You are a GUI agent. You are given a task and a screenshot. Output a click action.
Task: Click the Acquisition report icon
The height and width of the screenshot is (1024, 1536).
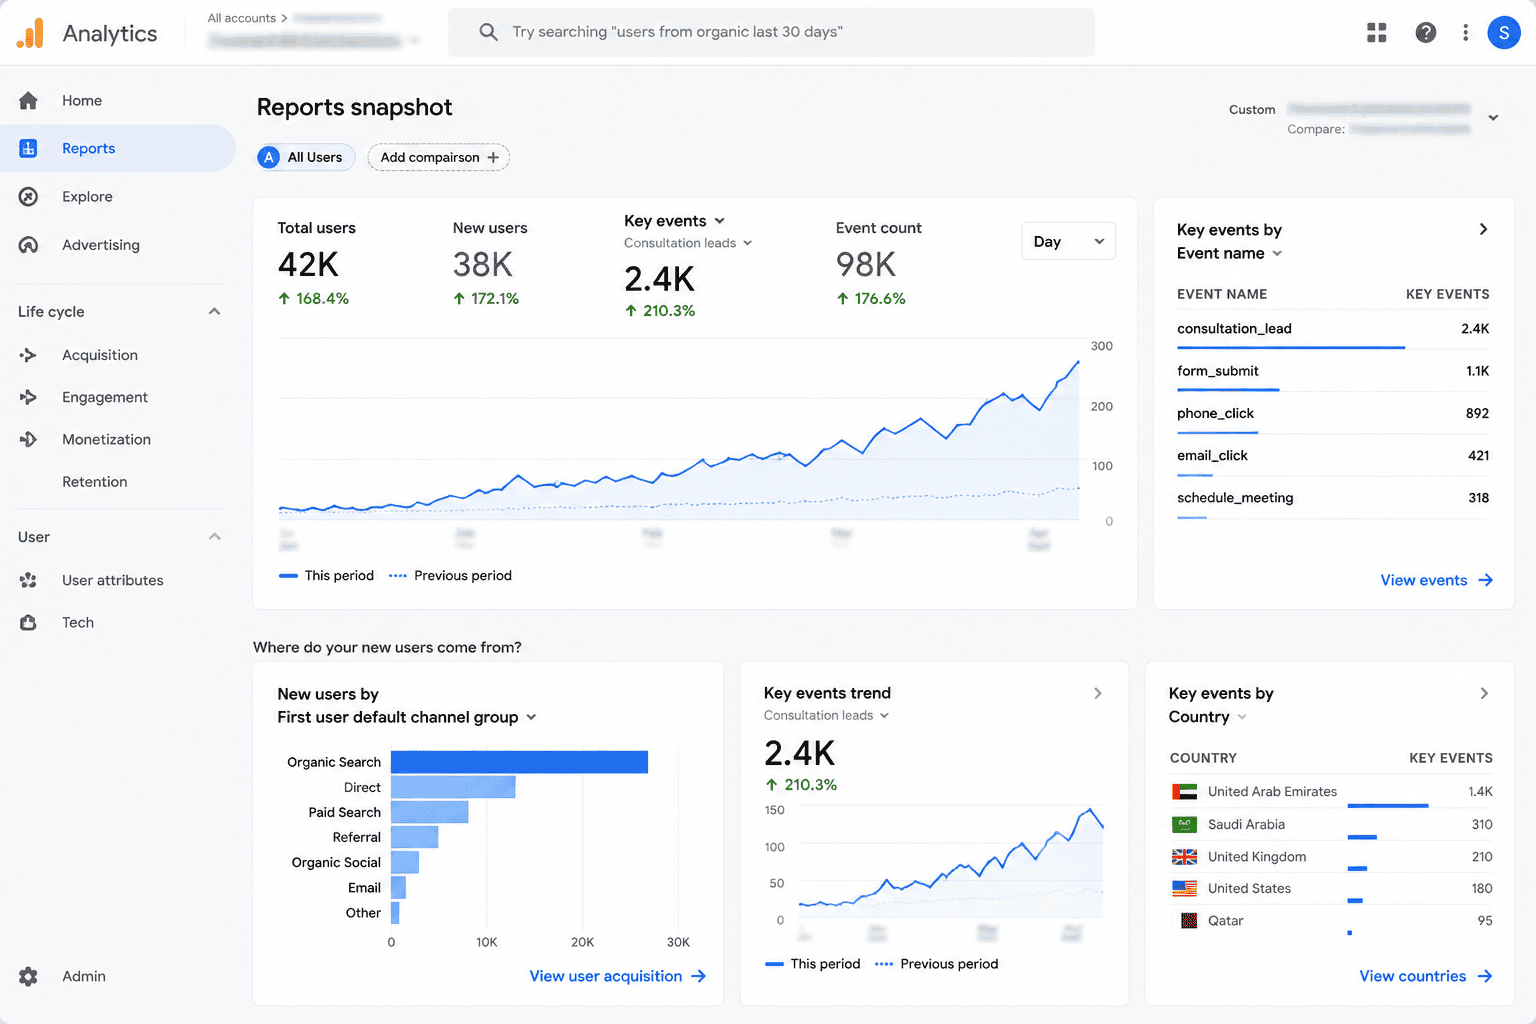(28, 355)
